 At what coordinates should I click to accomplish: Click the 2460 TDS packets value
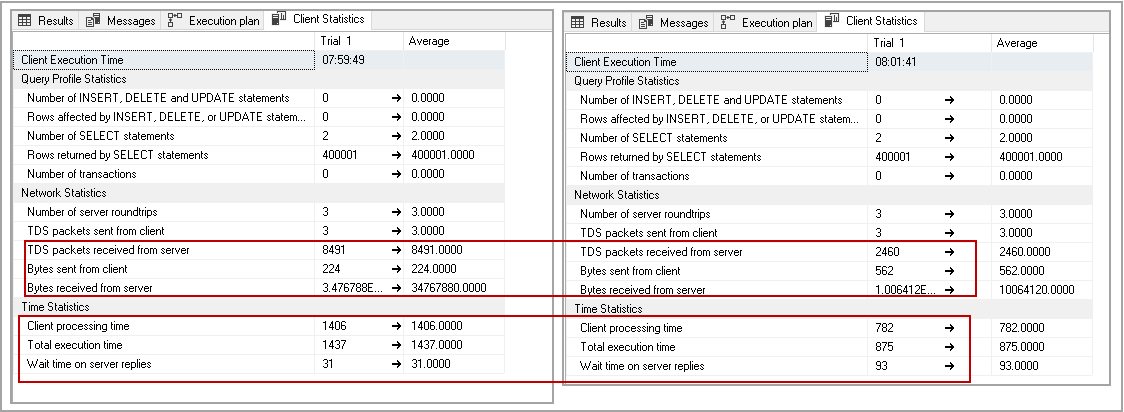click(x=887, y=252)
